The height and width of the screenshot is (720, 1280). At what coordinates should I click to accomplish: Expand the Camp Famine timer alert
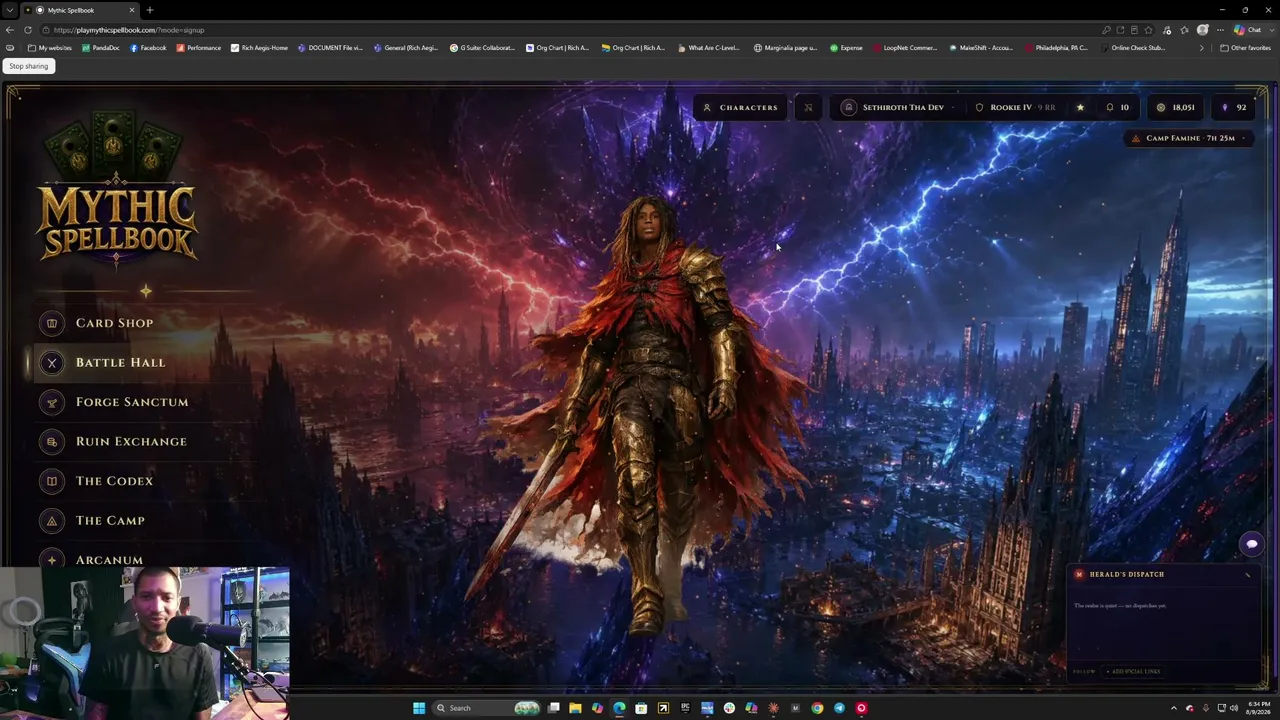(1190, 138)
